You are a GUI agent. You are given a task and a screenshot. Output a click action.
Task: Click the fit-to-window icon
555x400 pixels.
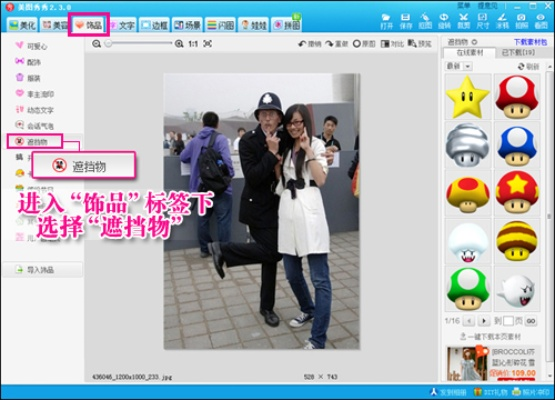(x=208, y=44)
